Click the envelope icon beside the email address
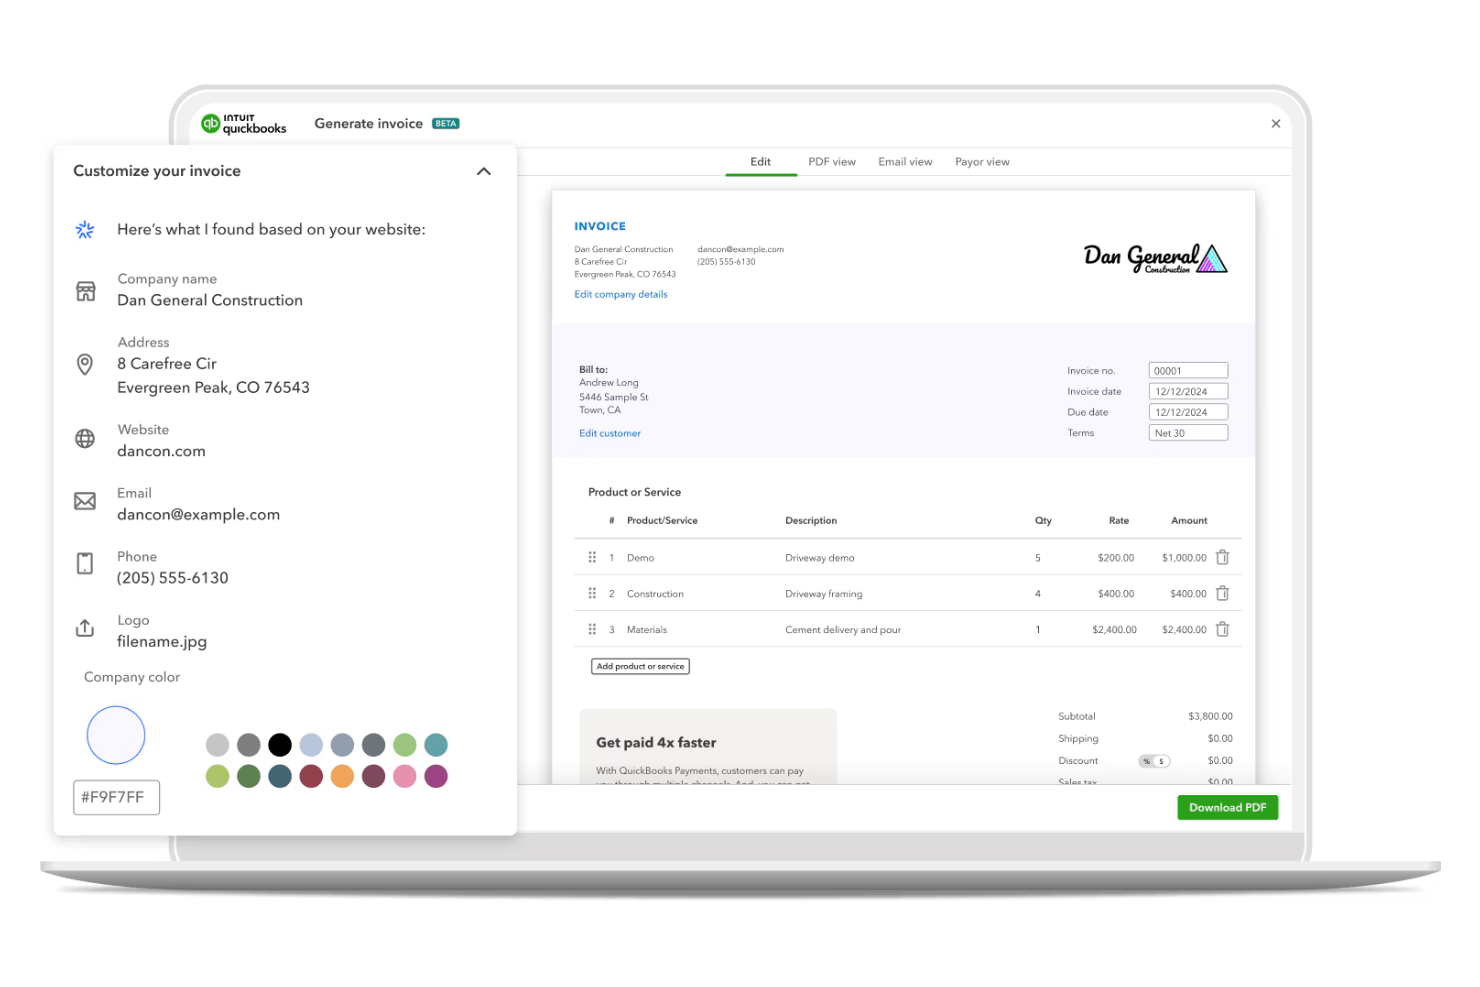The height and width of the screenshot is (987, 1480). (x=85, y=501)
